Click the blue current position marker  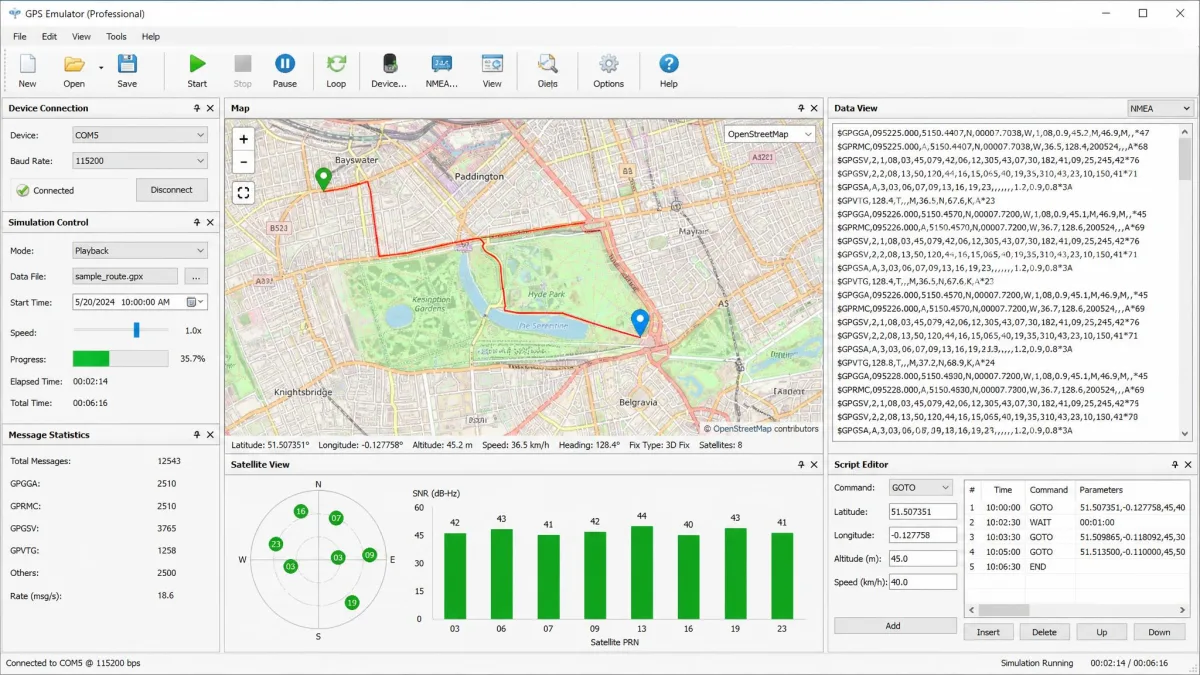tap(640, 322)
